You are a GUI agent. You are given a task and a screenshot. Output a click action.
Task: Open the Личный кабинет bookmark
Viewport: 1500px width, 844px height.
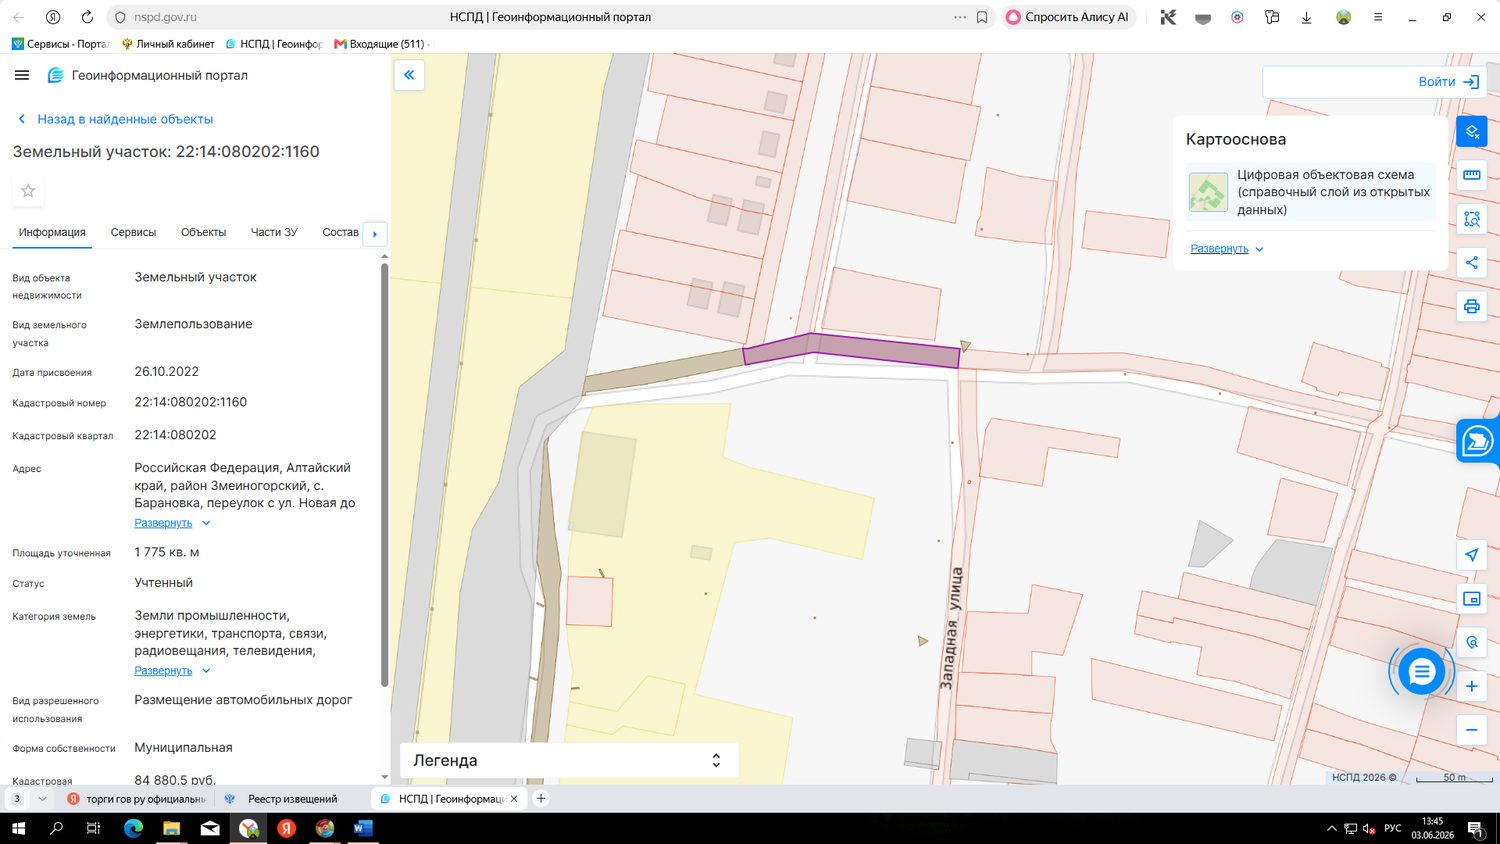[167, 44]
